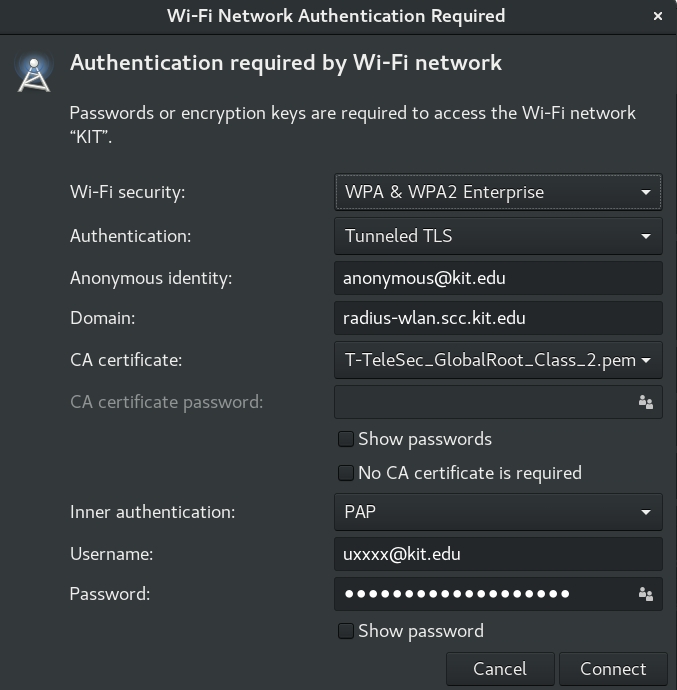677x690 pixels.
Task: Open the Inner authentication PAP dropdown
Action: point(497,512)
